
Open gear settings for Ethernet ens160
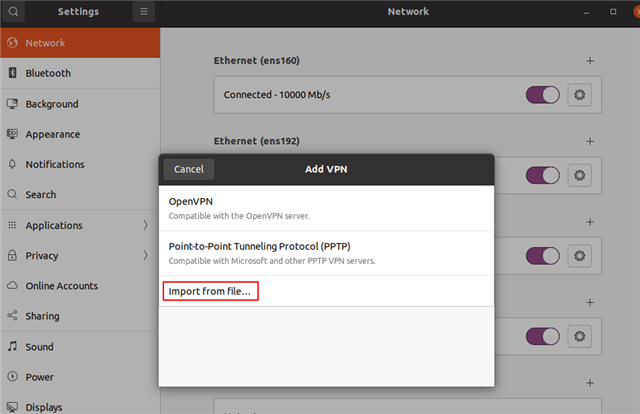click(x=579, y=95)
